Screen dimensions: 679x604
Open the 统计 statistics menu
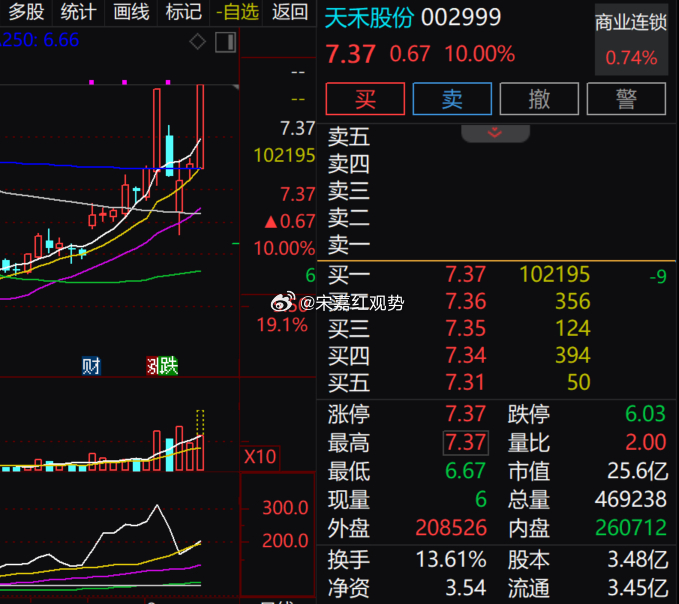pos(78,12)
